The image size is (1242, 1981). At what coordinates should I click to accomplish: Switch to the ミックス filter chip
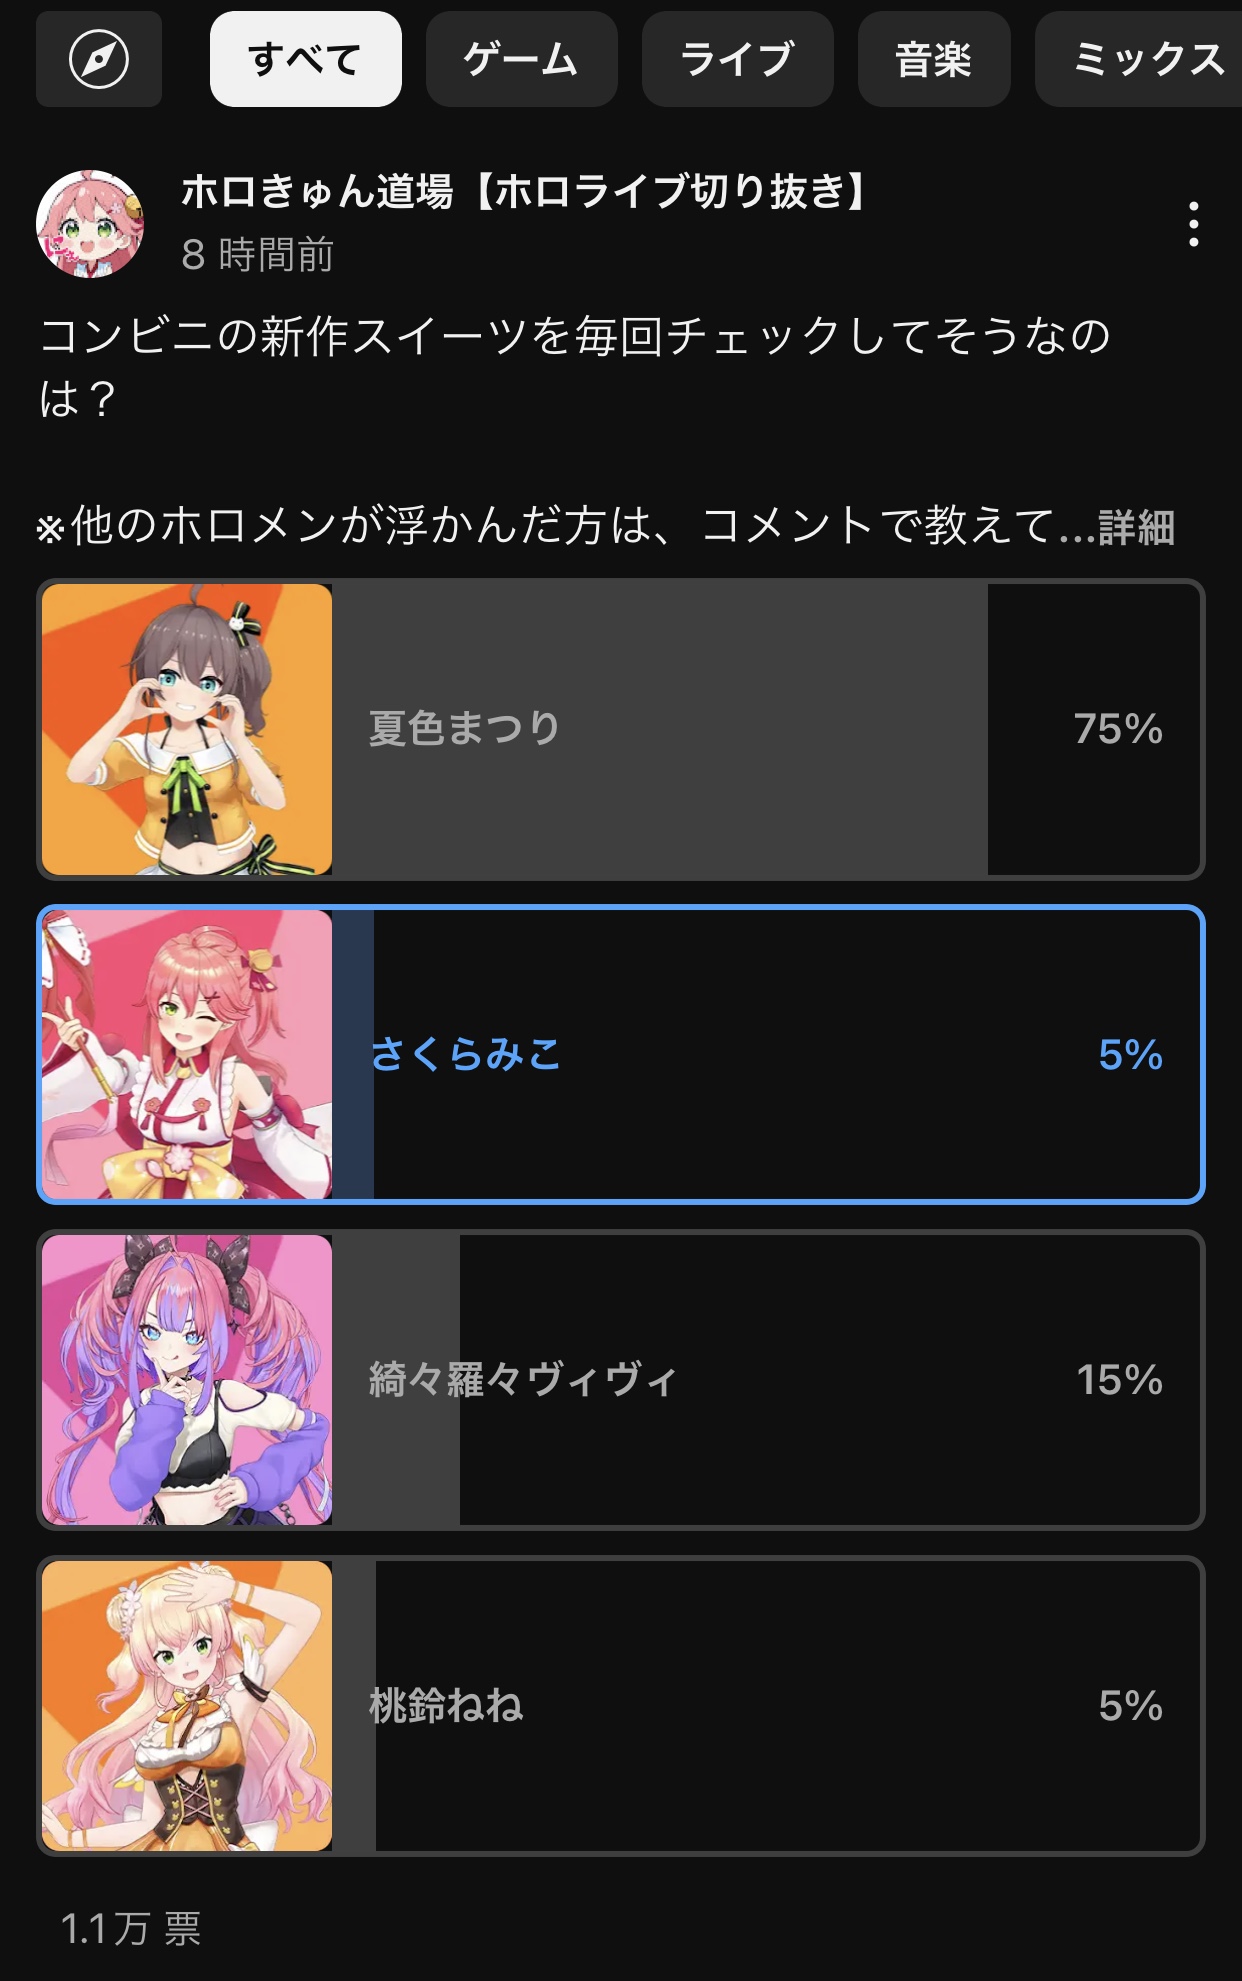tap(1139, 59)
